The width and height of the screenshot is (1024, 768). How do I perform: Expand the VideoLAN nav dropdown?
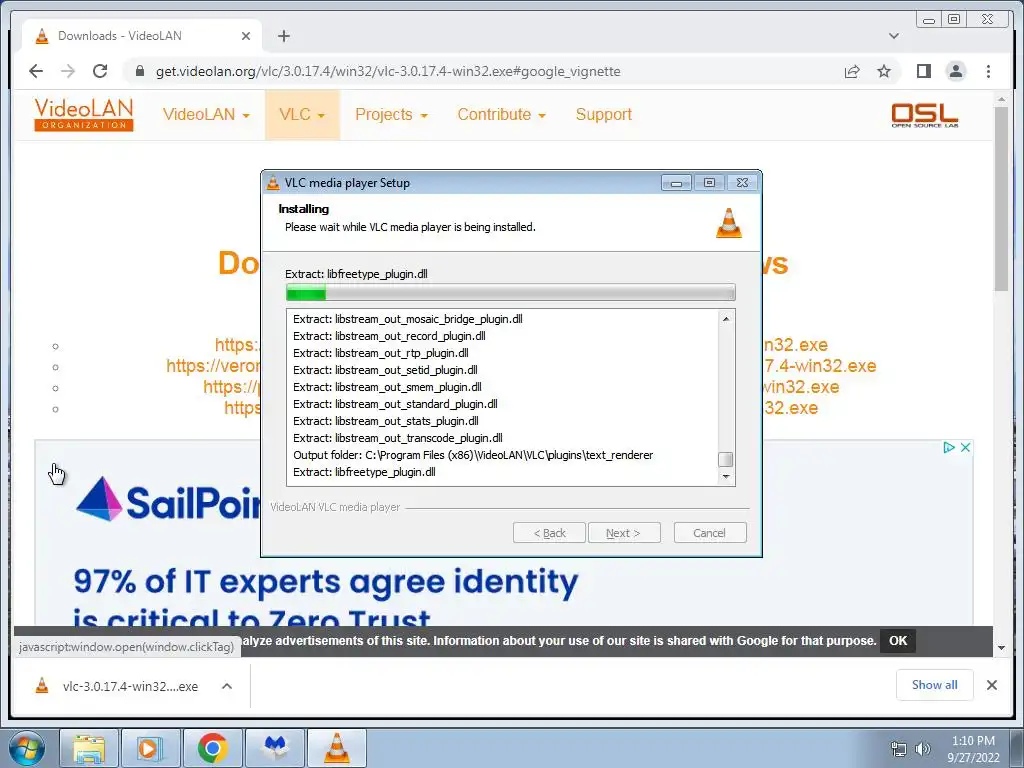[206, 114]
